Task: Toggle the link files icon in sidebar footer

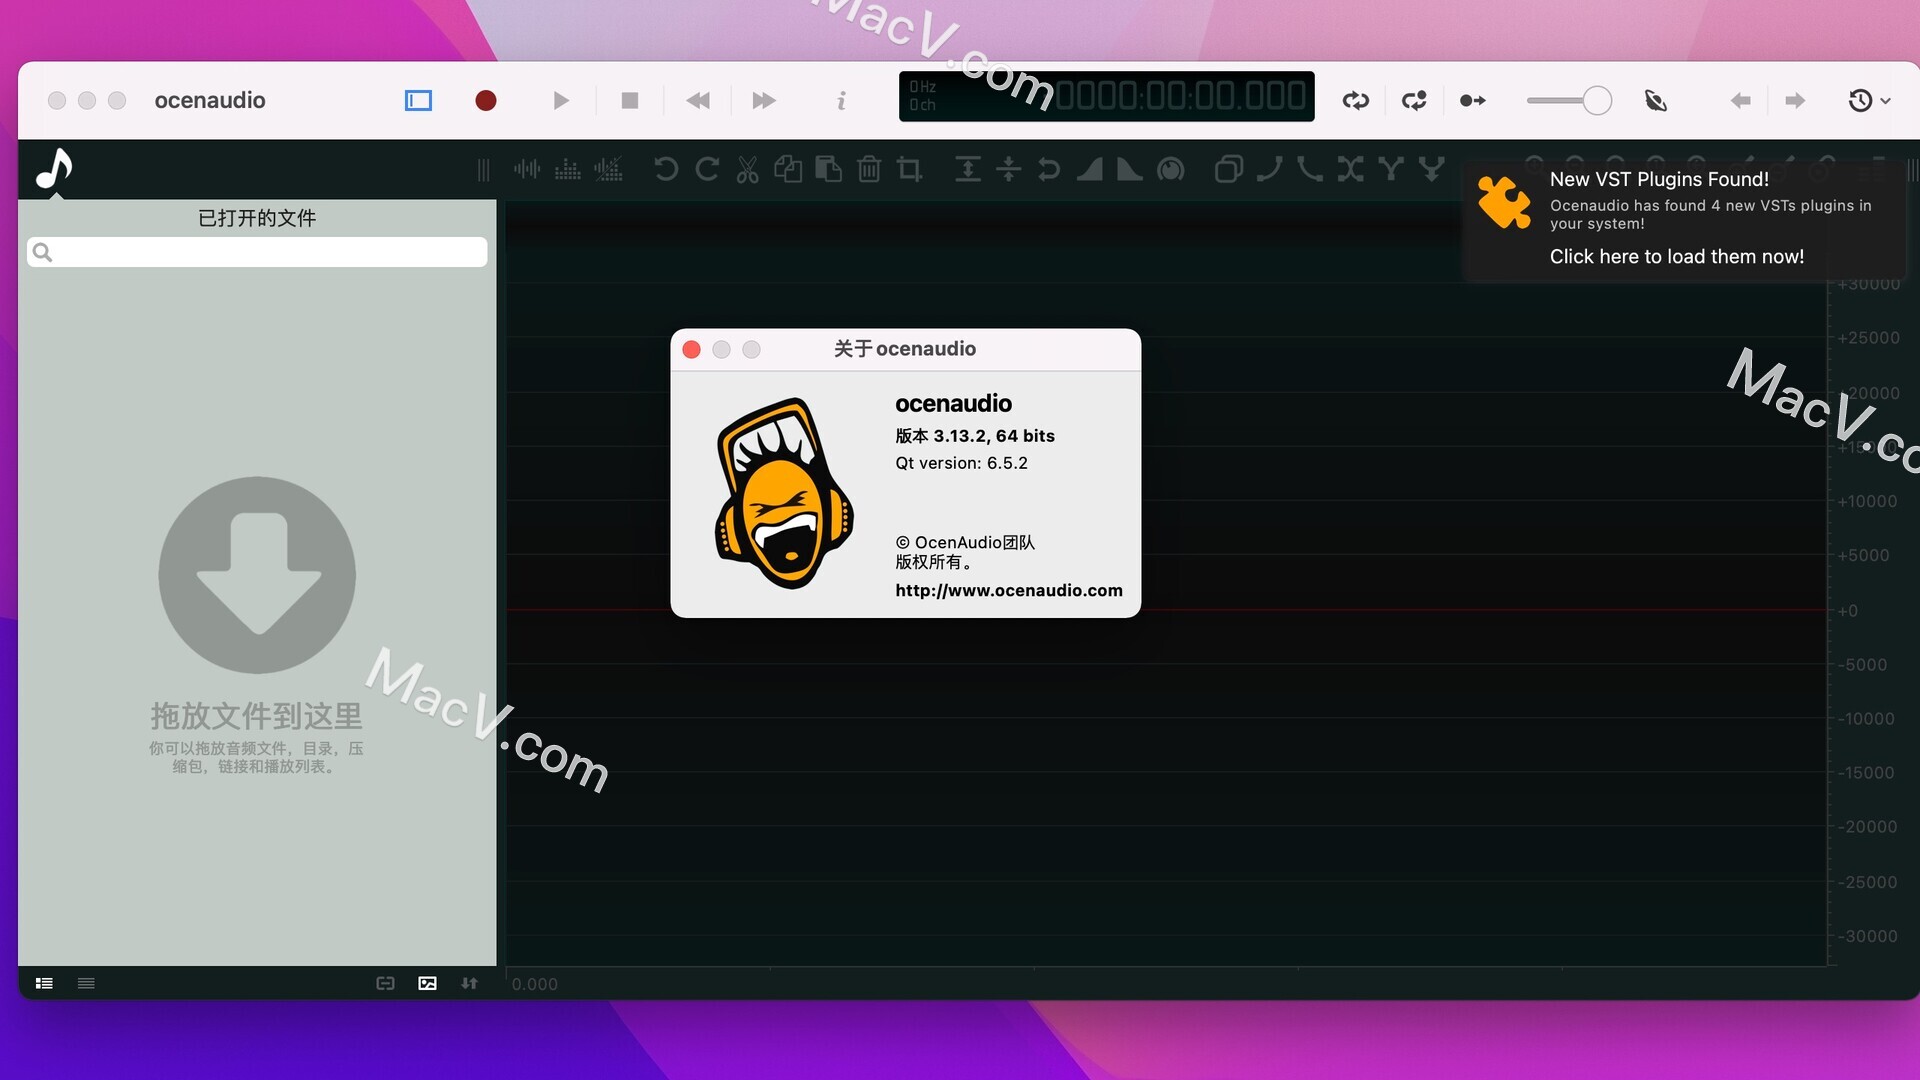Action: 385,983
